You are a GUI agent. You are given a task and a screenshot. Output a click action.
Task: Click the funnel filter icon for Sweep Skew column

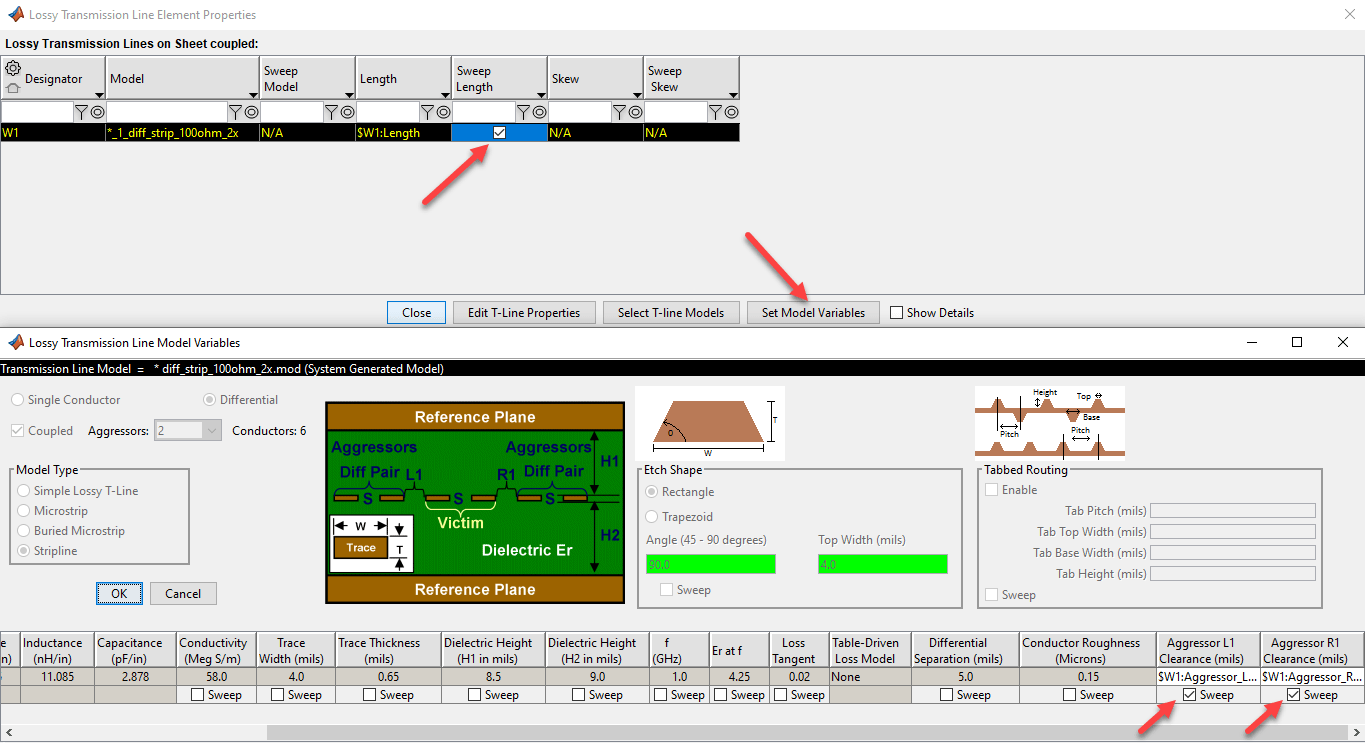(717, 112)
